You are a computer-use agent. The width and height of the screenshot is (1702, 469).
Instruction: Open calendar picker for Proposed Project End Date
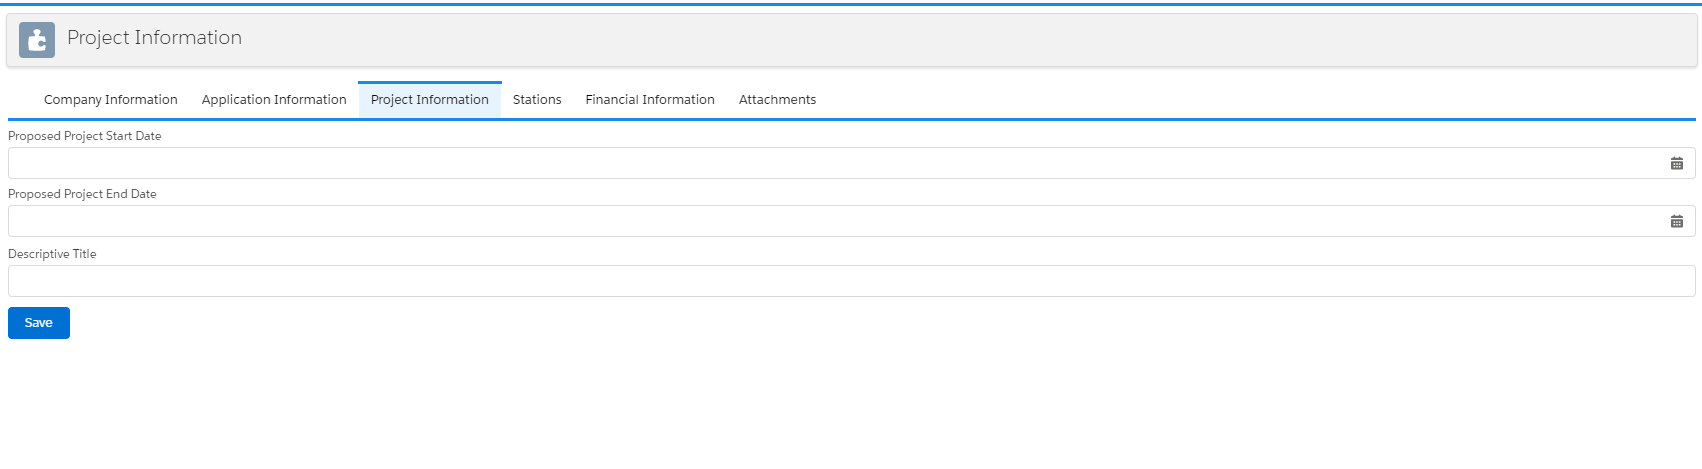click(1677, 221)
